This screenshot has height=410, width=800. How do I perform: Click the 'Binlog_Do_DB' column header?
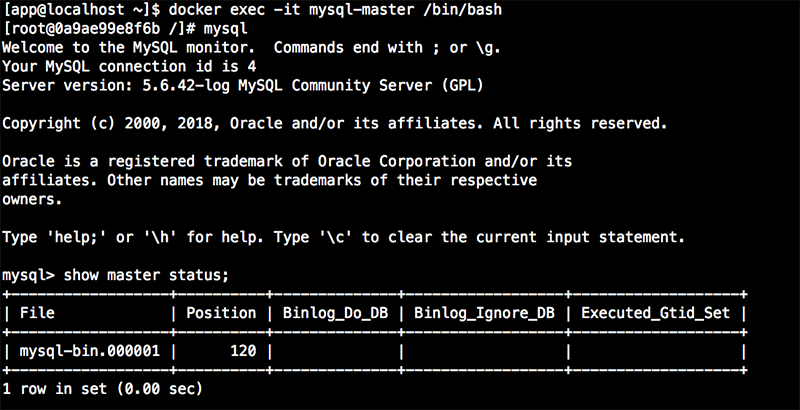[x=333, y=313]
